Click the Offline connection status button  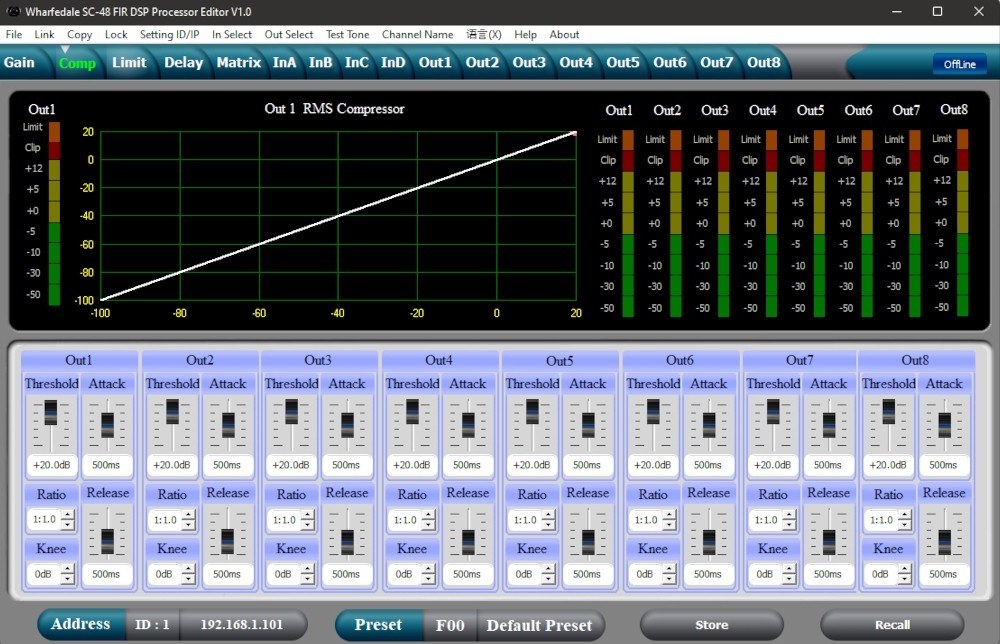coord(960,64)
